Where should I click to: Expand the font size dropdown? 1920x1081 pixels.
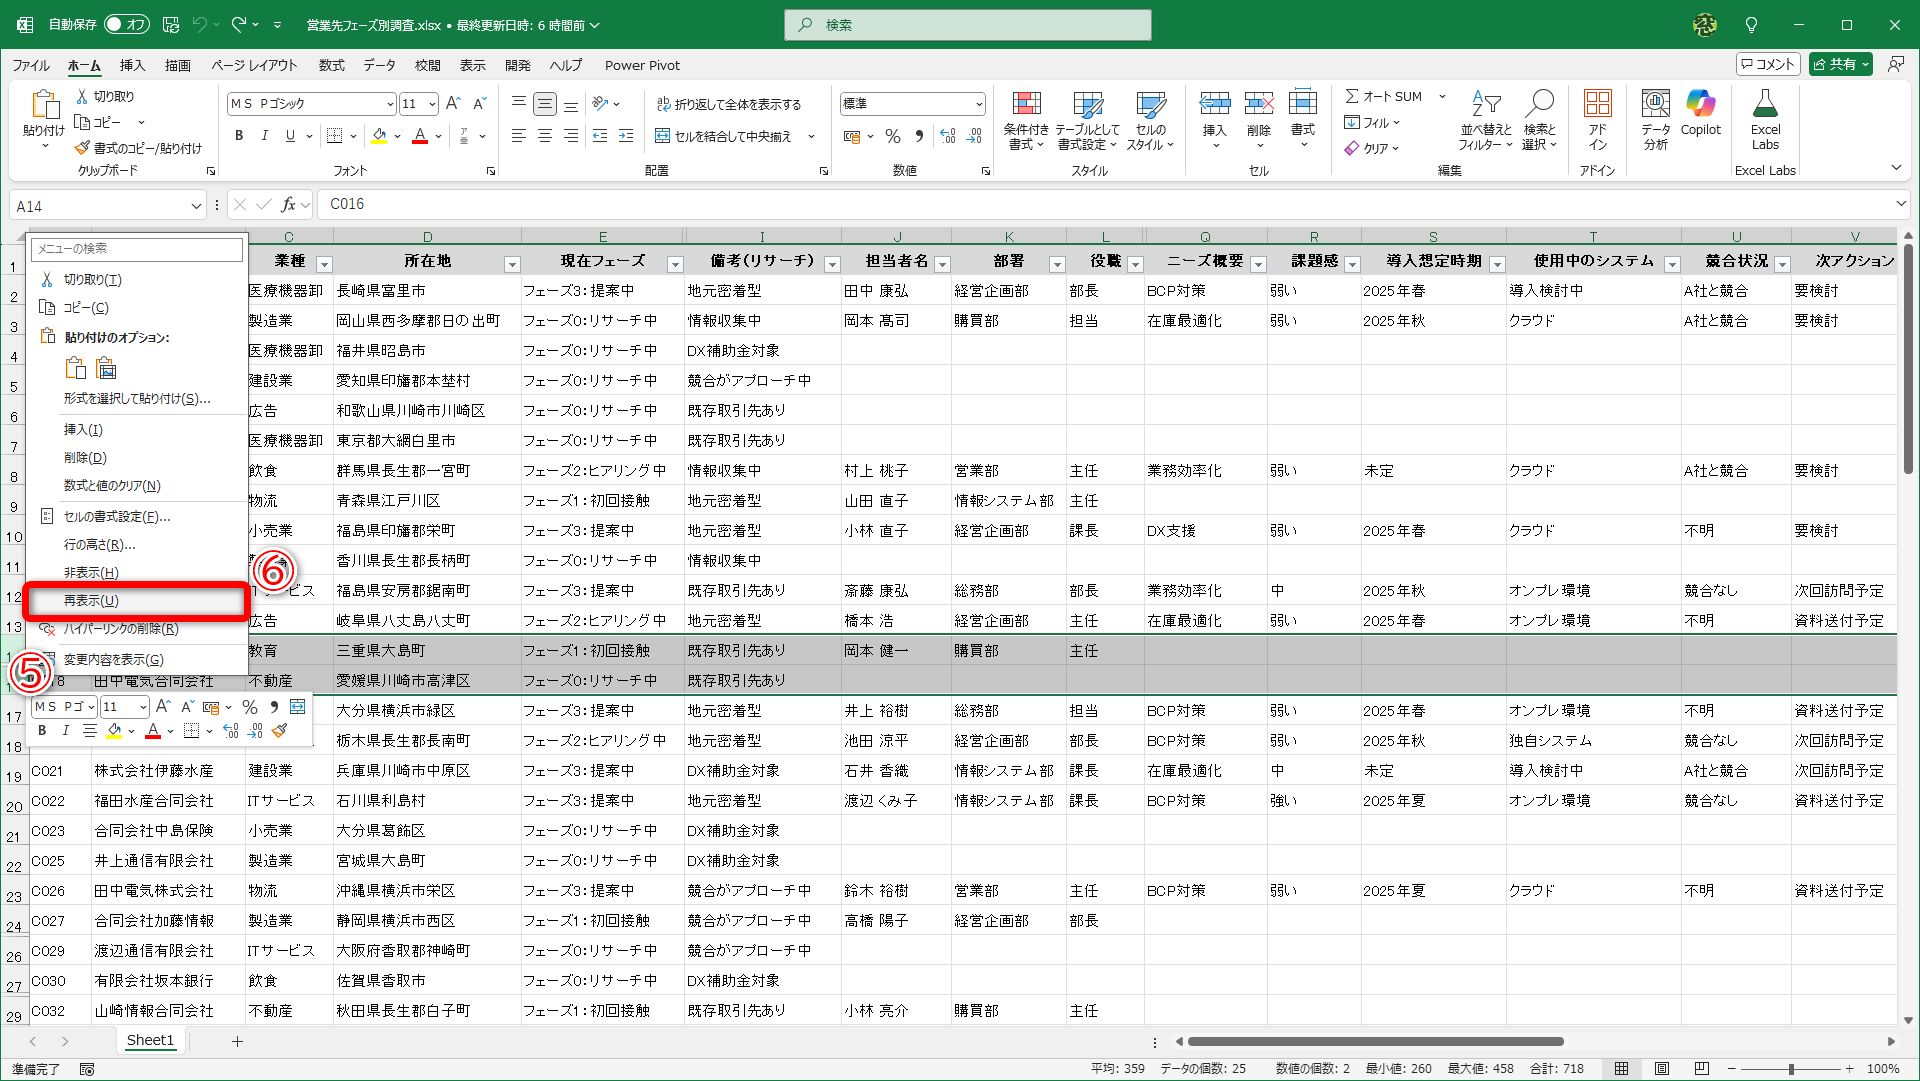point(433,103)
